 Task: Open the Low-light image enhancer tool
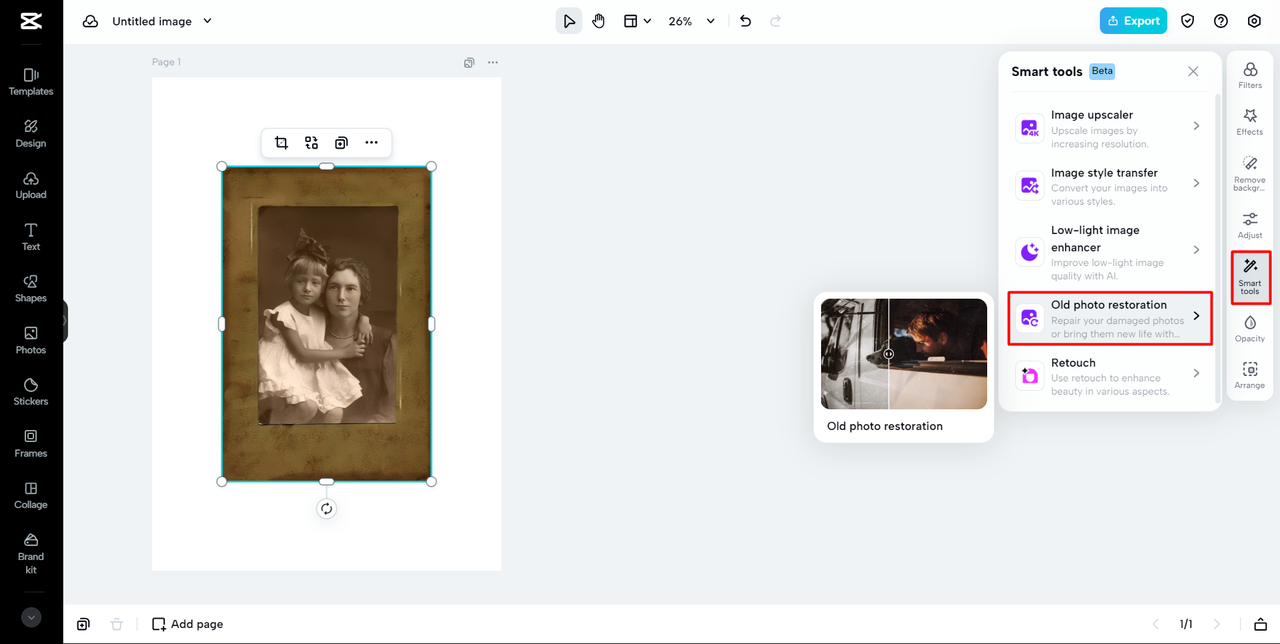point(1110,252)
